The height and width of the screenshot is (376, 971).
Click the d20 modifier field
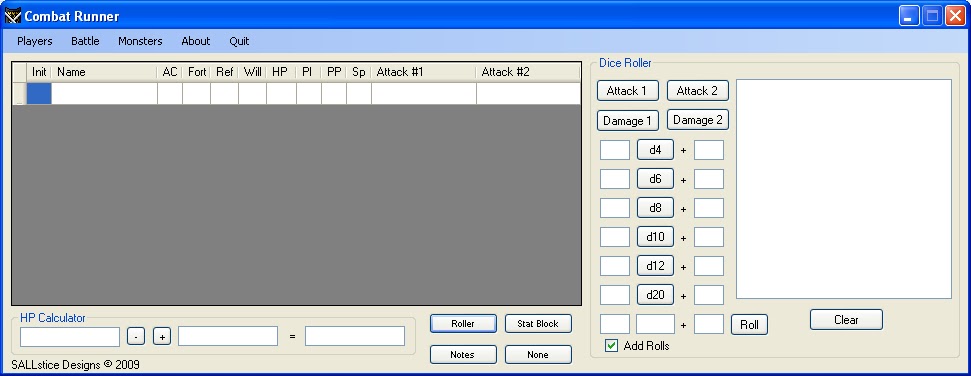(x=709, y=295)
